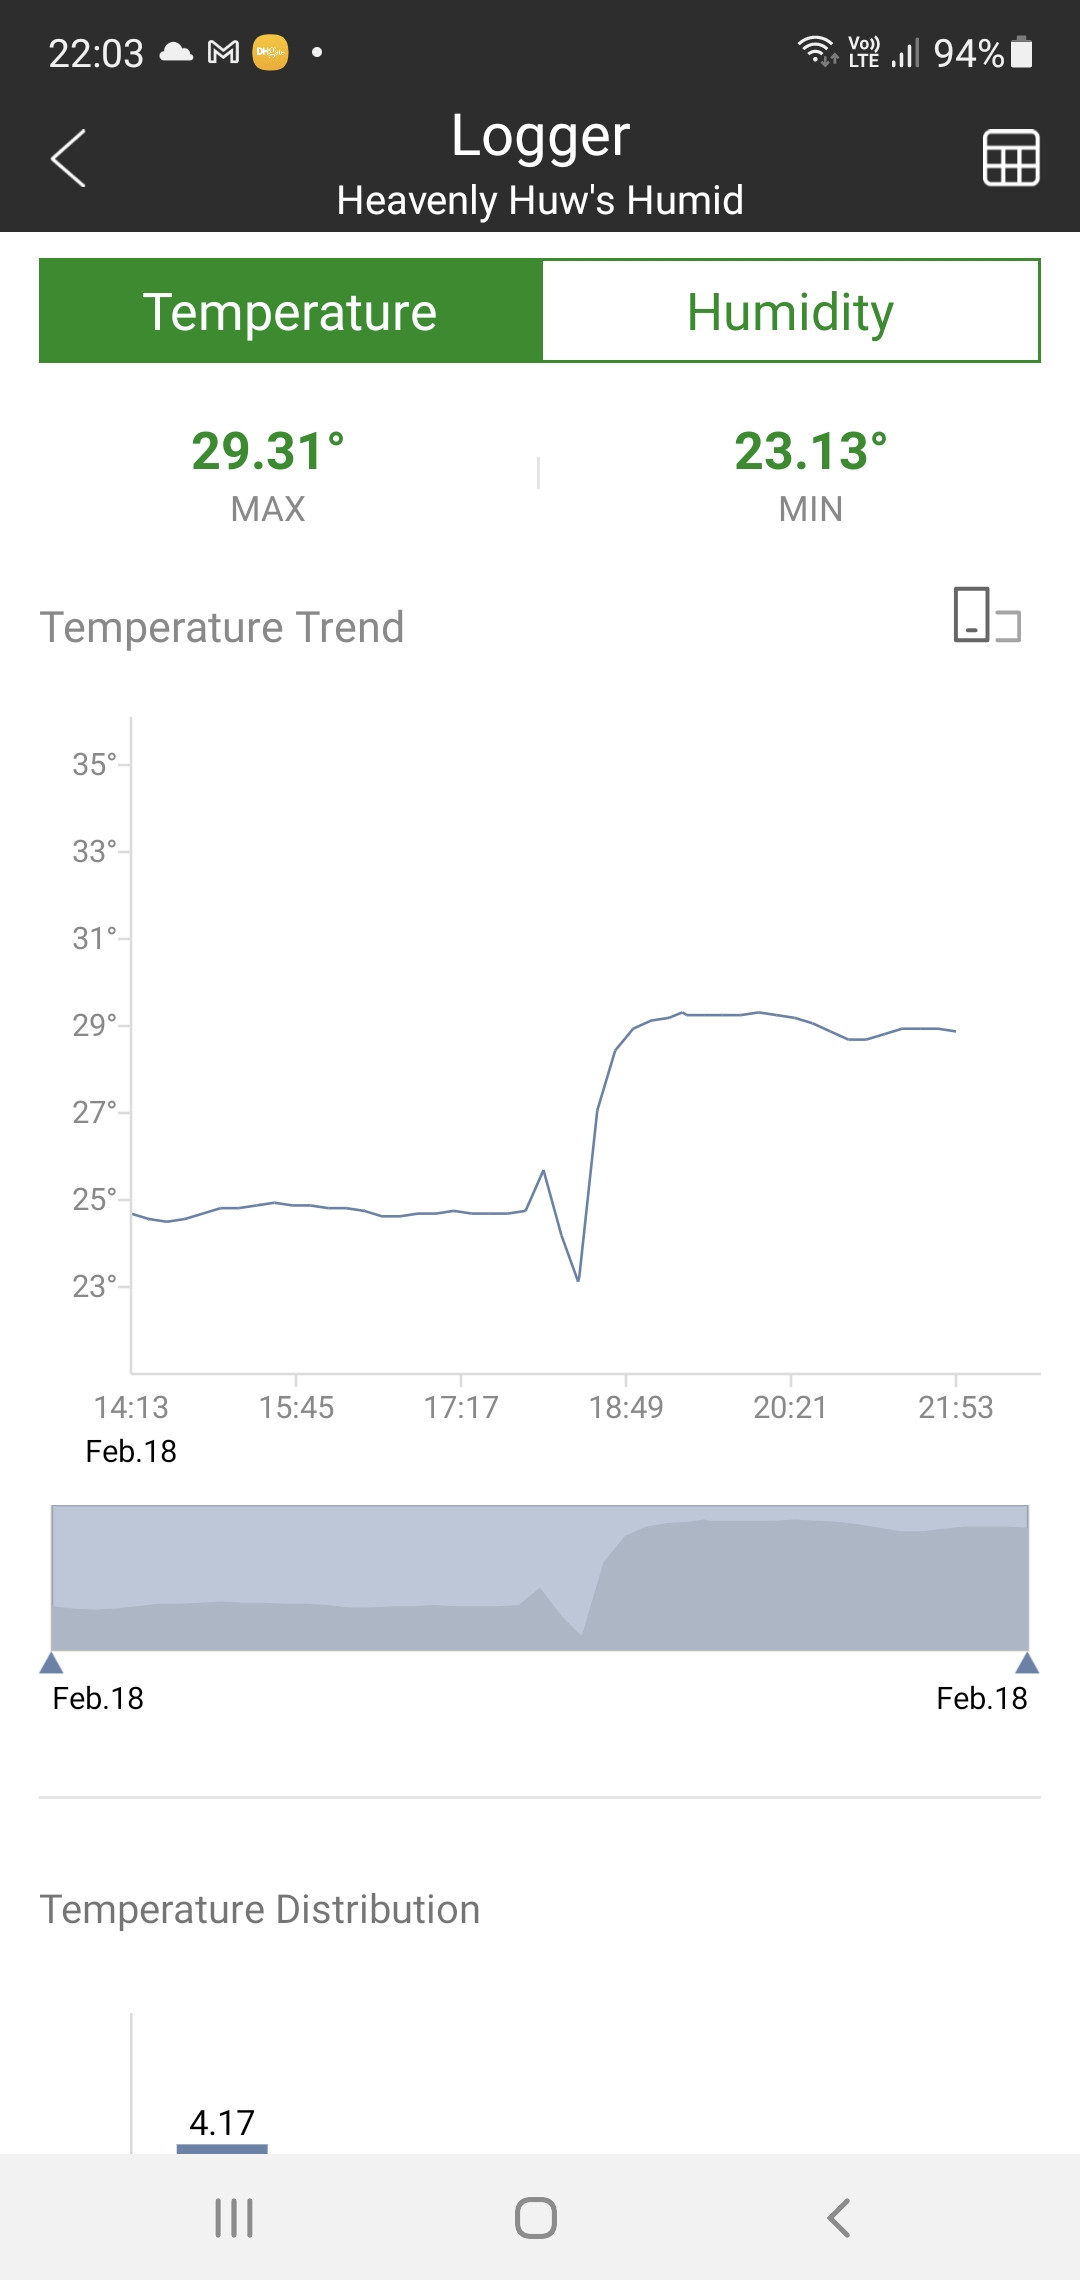The height and width of the screenshot is (2280, 1080).
Task: Tap the 18:49 time label on chart axis
Action: 626,1407
